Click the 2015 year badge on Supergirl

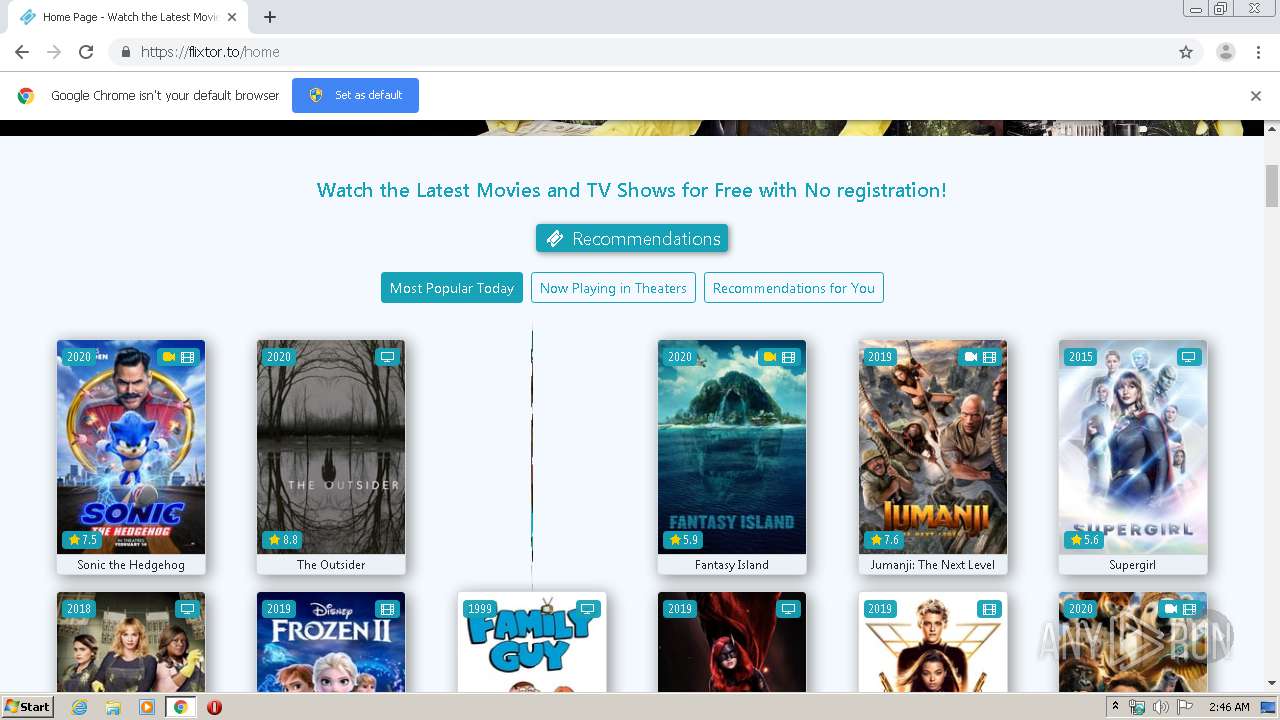coord(1081,357)
